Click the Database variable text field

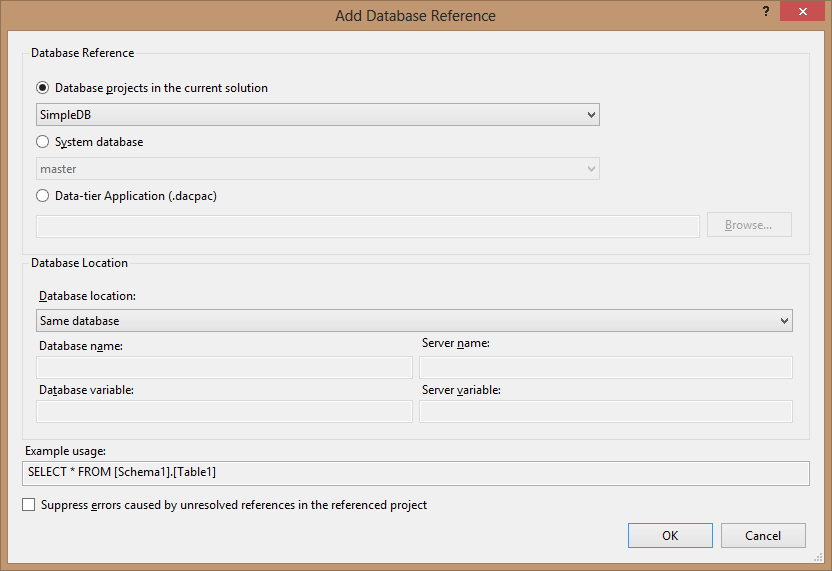tap(224, 411)
